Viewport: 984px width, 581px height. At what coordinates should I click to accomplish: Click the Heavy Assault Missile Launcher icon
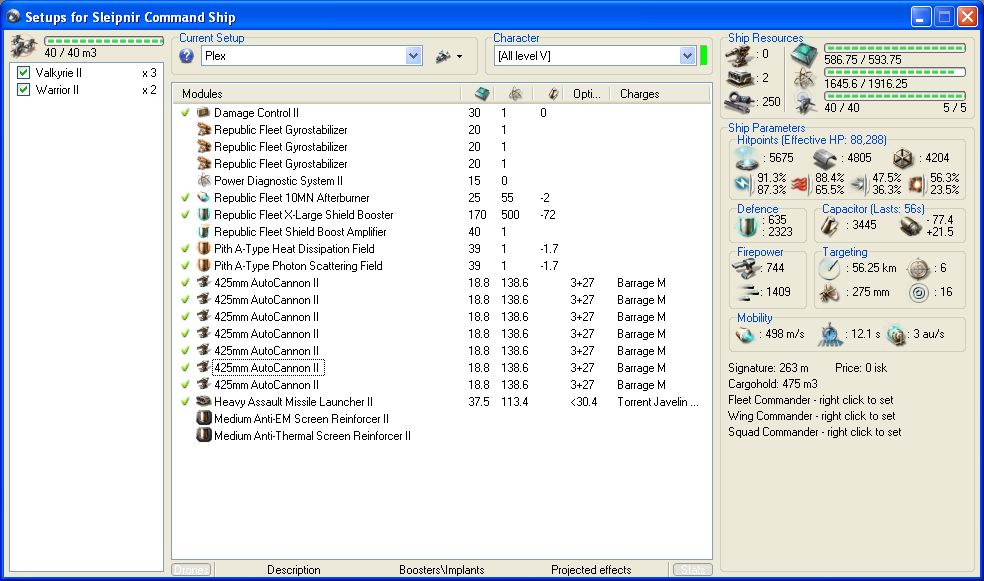pyautogui.click(x=203, y=401)
